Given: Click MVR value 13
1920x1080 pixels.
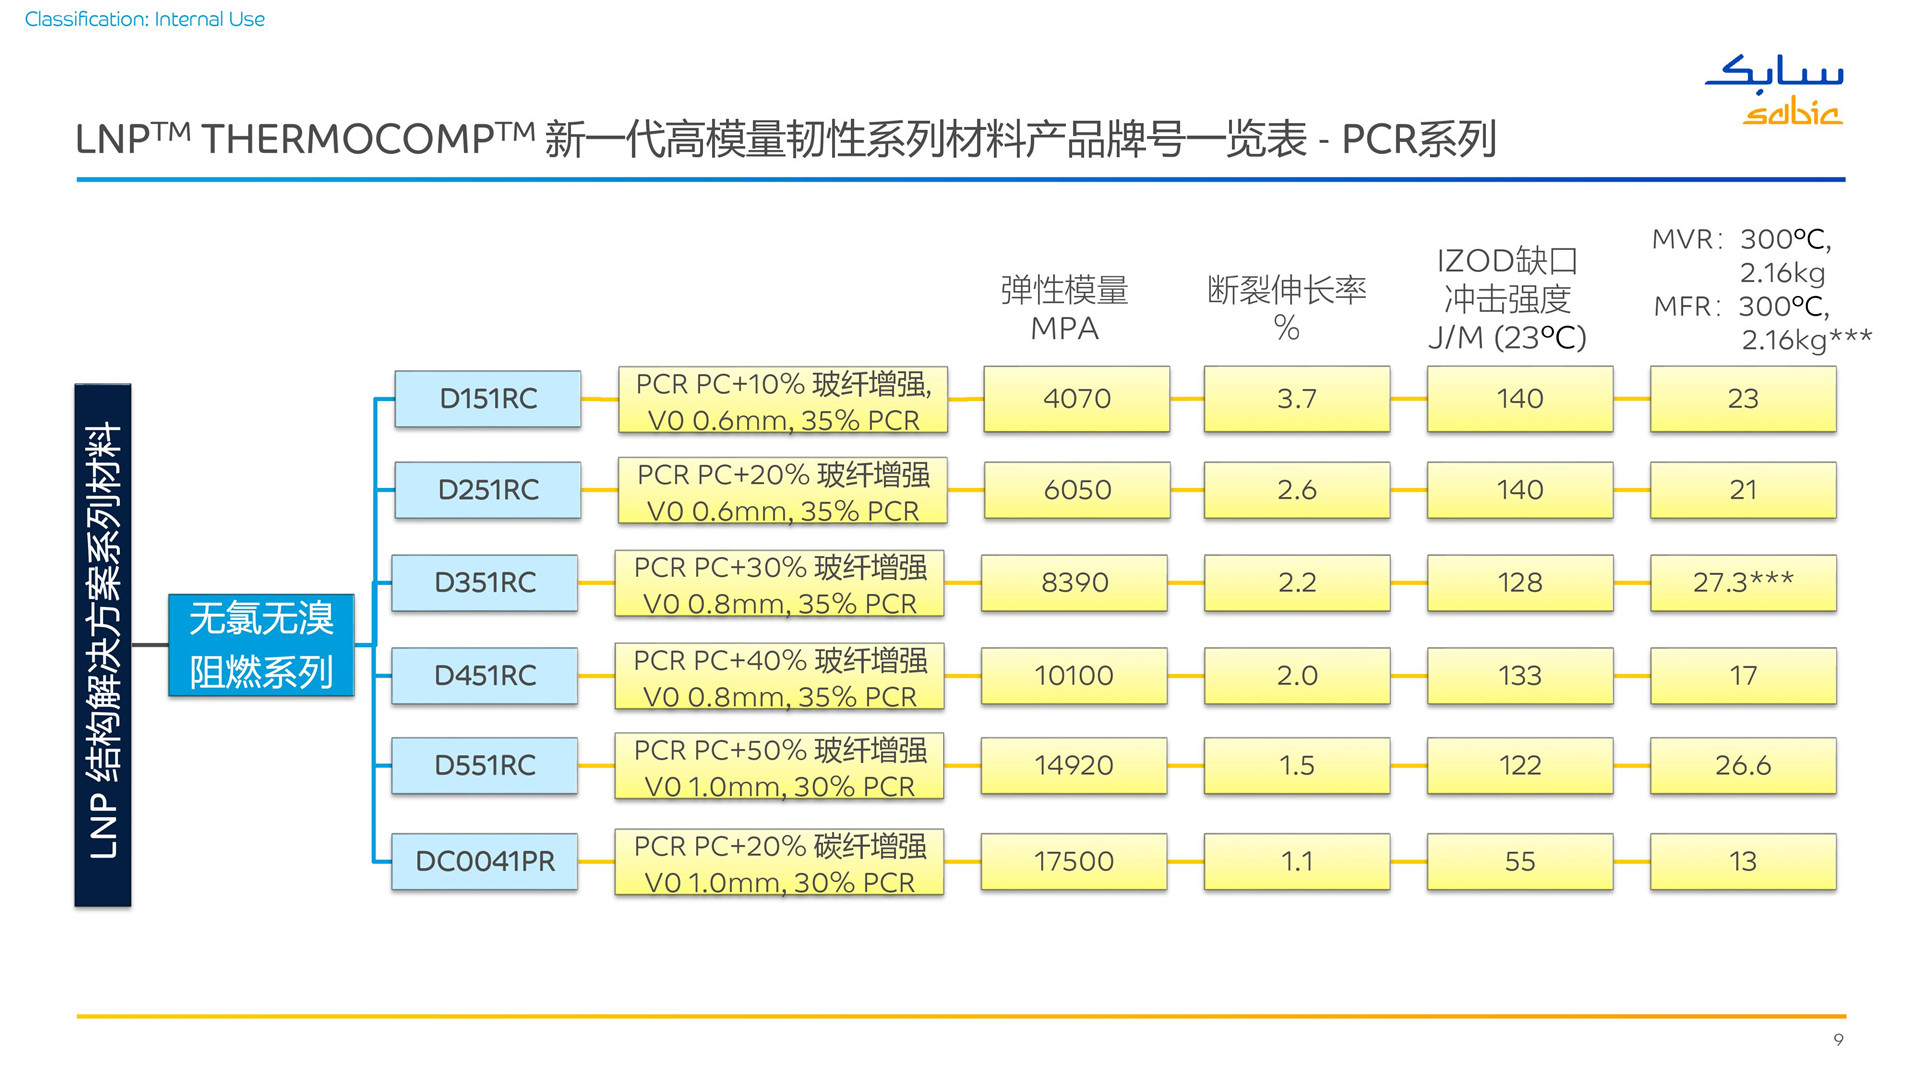Looking at the screenshot, I should coord(1743,862).
